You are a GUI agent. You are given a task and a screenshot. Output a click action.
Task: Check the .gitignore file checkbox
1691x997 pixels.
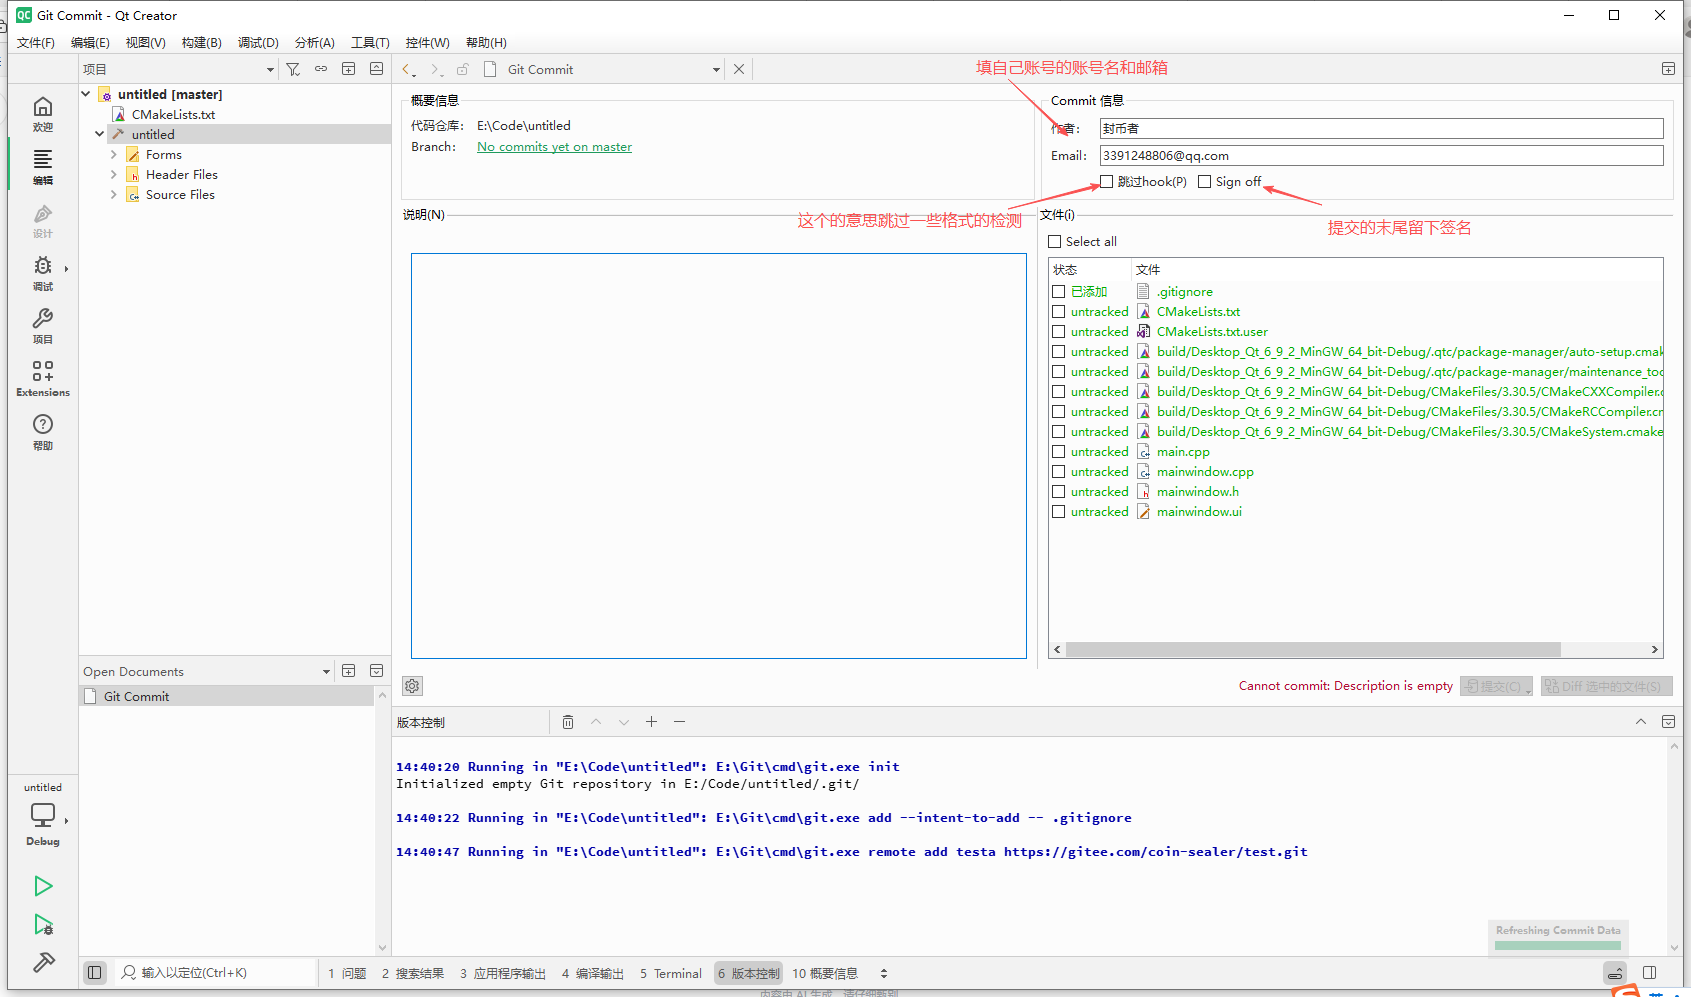[1058, 292]
